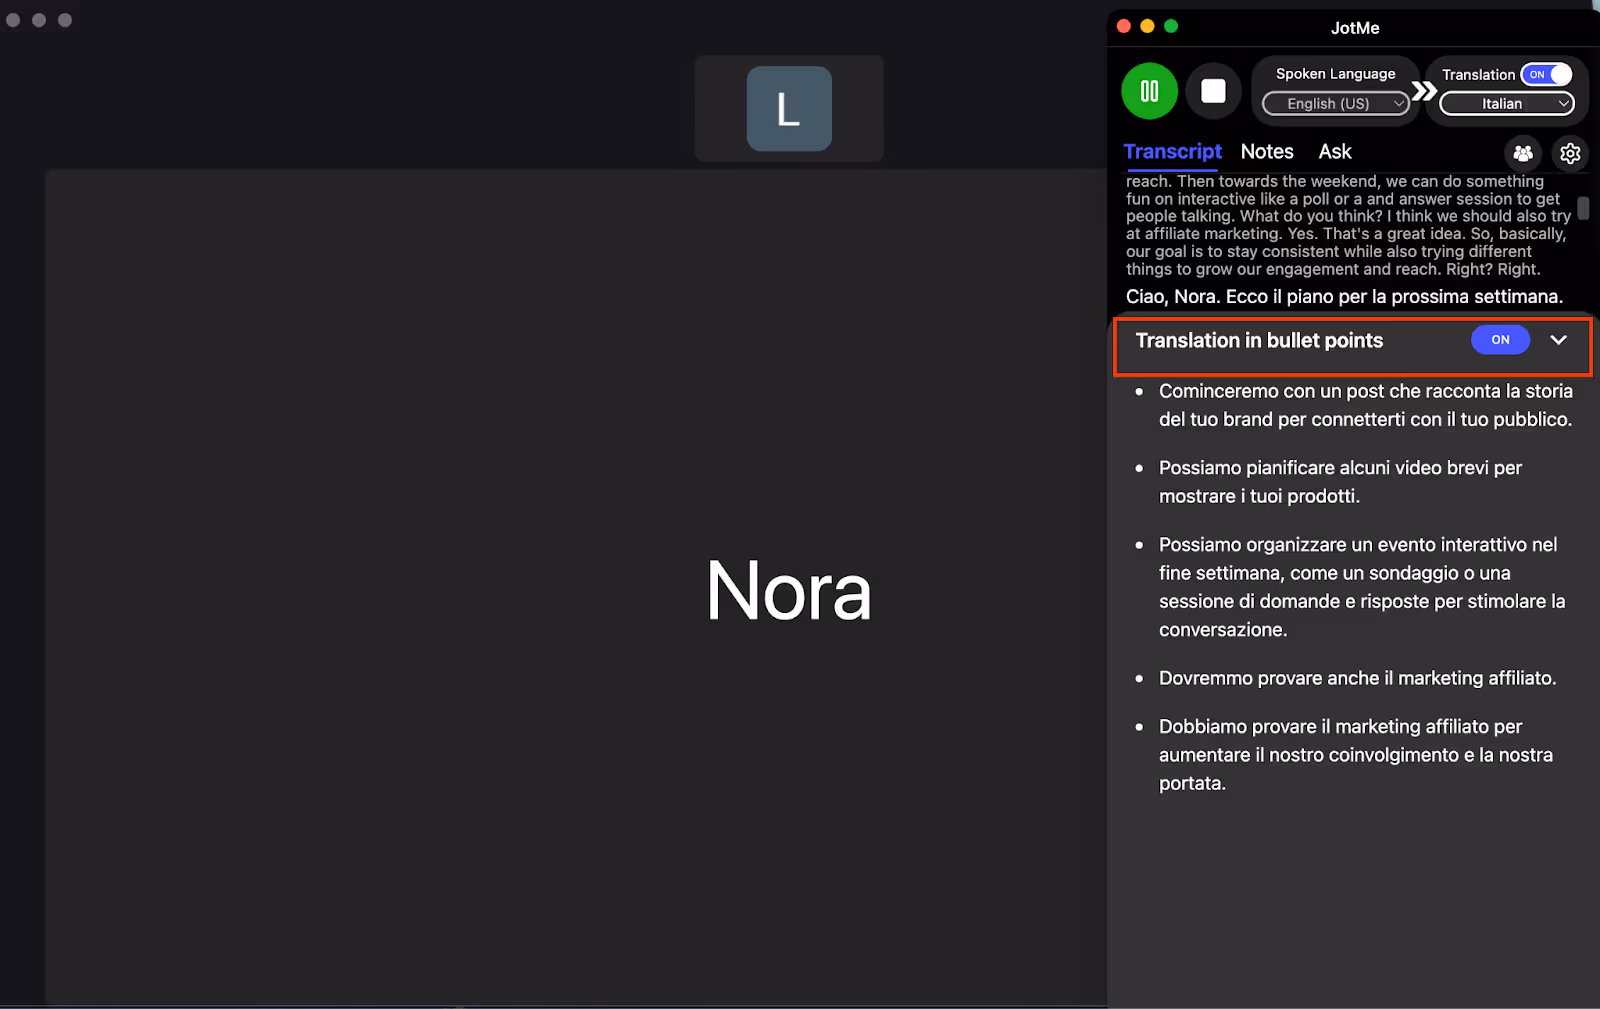Maximize the JotMe window
Image resolution: width=1600 pixels, height=1009 pixels.
(x=1171, y=27)
